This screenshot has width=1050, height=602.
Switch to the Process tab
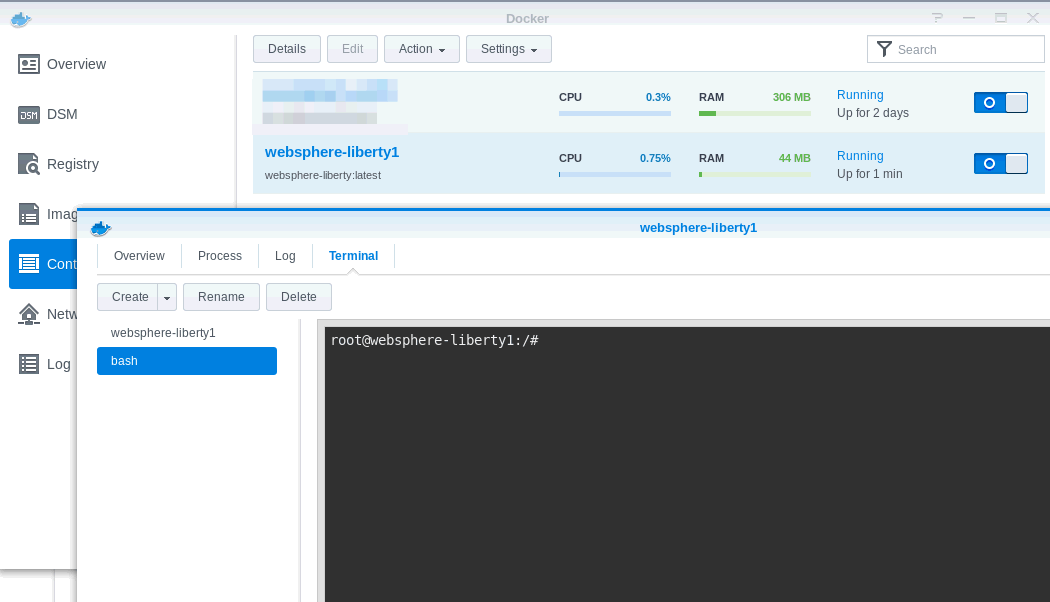click(x=219, y=256)
